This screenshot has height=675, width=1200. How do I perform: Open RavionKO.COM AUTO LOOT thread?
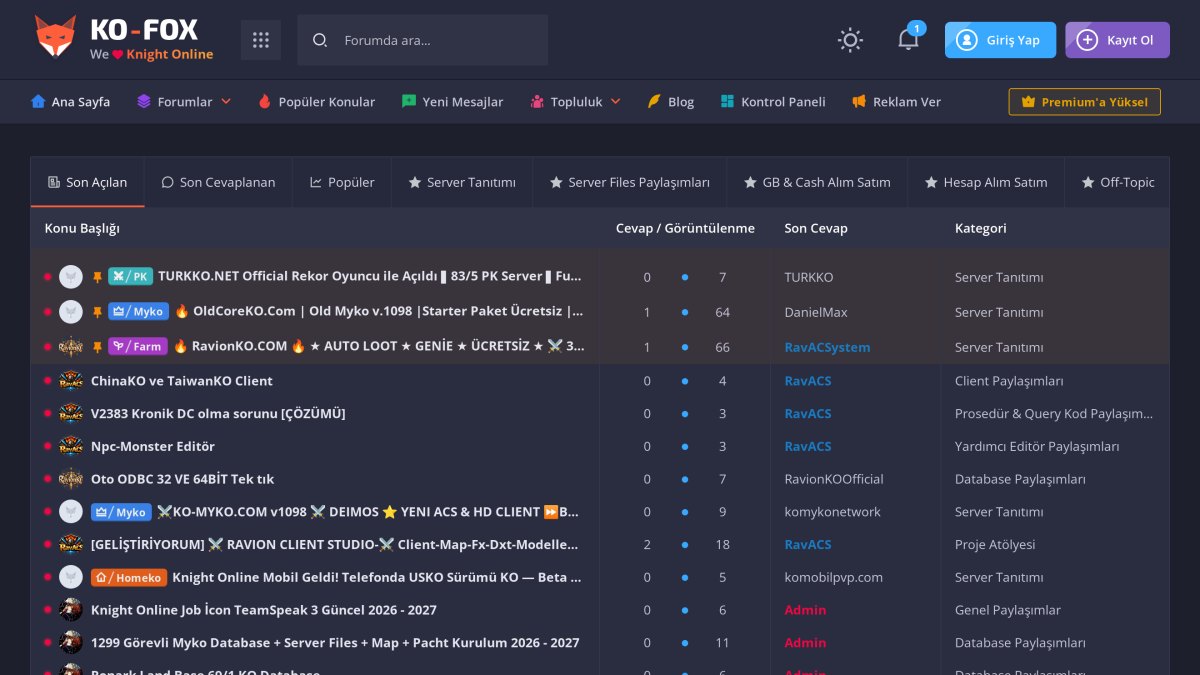379,346
